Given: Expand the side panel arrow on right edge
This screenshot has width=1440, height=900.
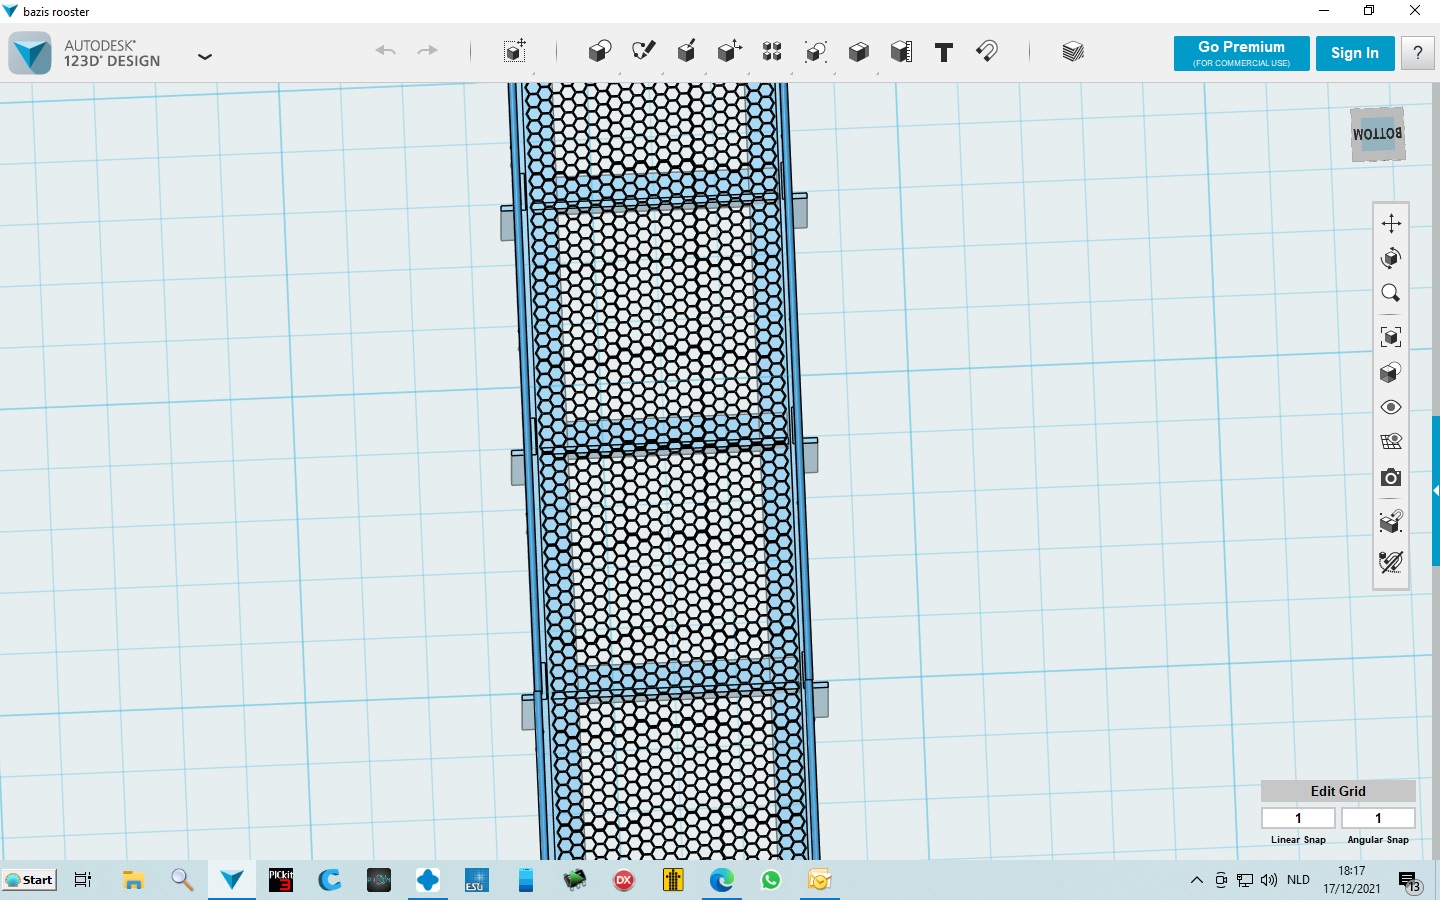Looking at the screenshot, I should [1436, 491].
